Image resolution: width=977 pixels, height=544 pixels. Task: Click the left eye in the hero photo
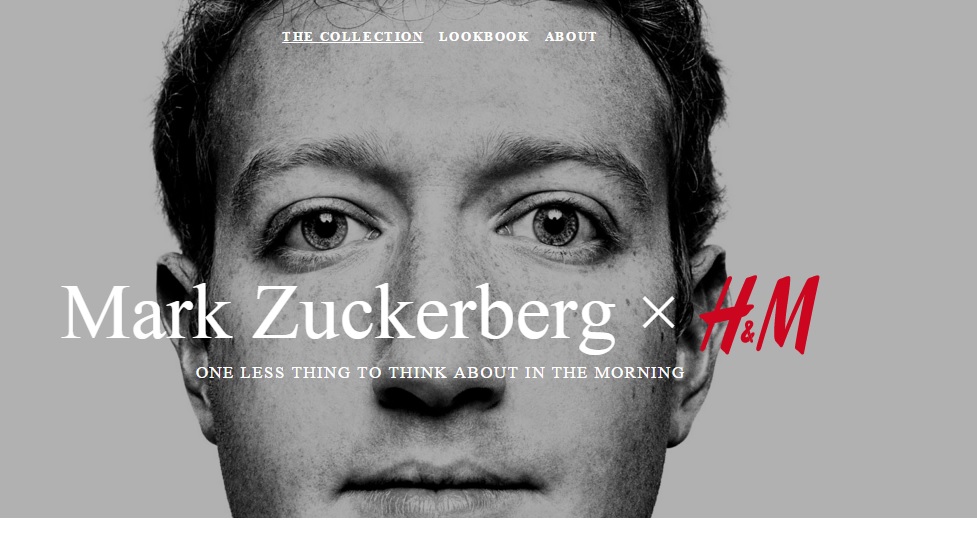[x=326, y=229]
